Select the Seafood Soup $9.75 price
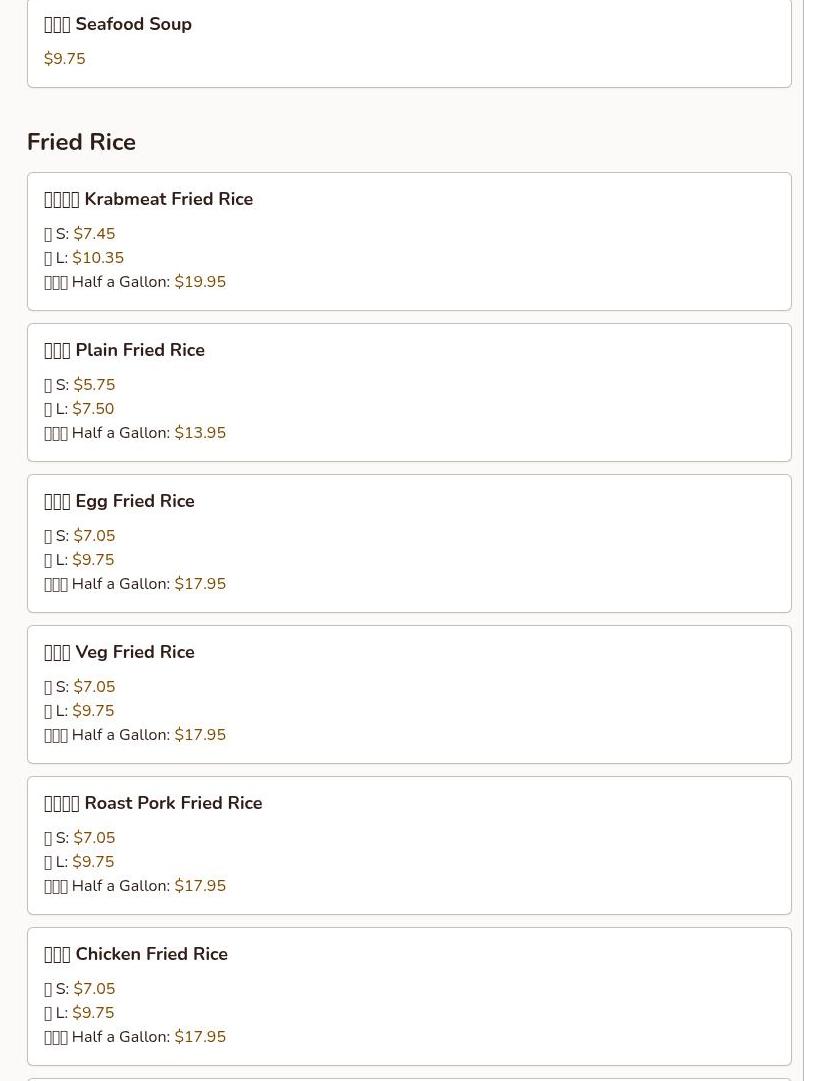The height and width of the screenshot is (1081, 824). click(x=65, y=59)
